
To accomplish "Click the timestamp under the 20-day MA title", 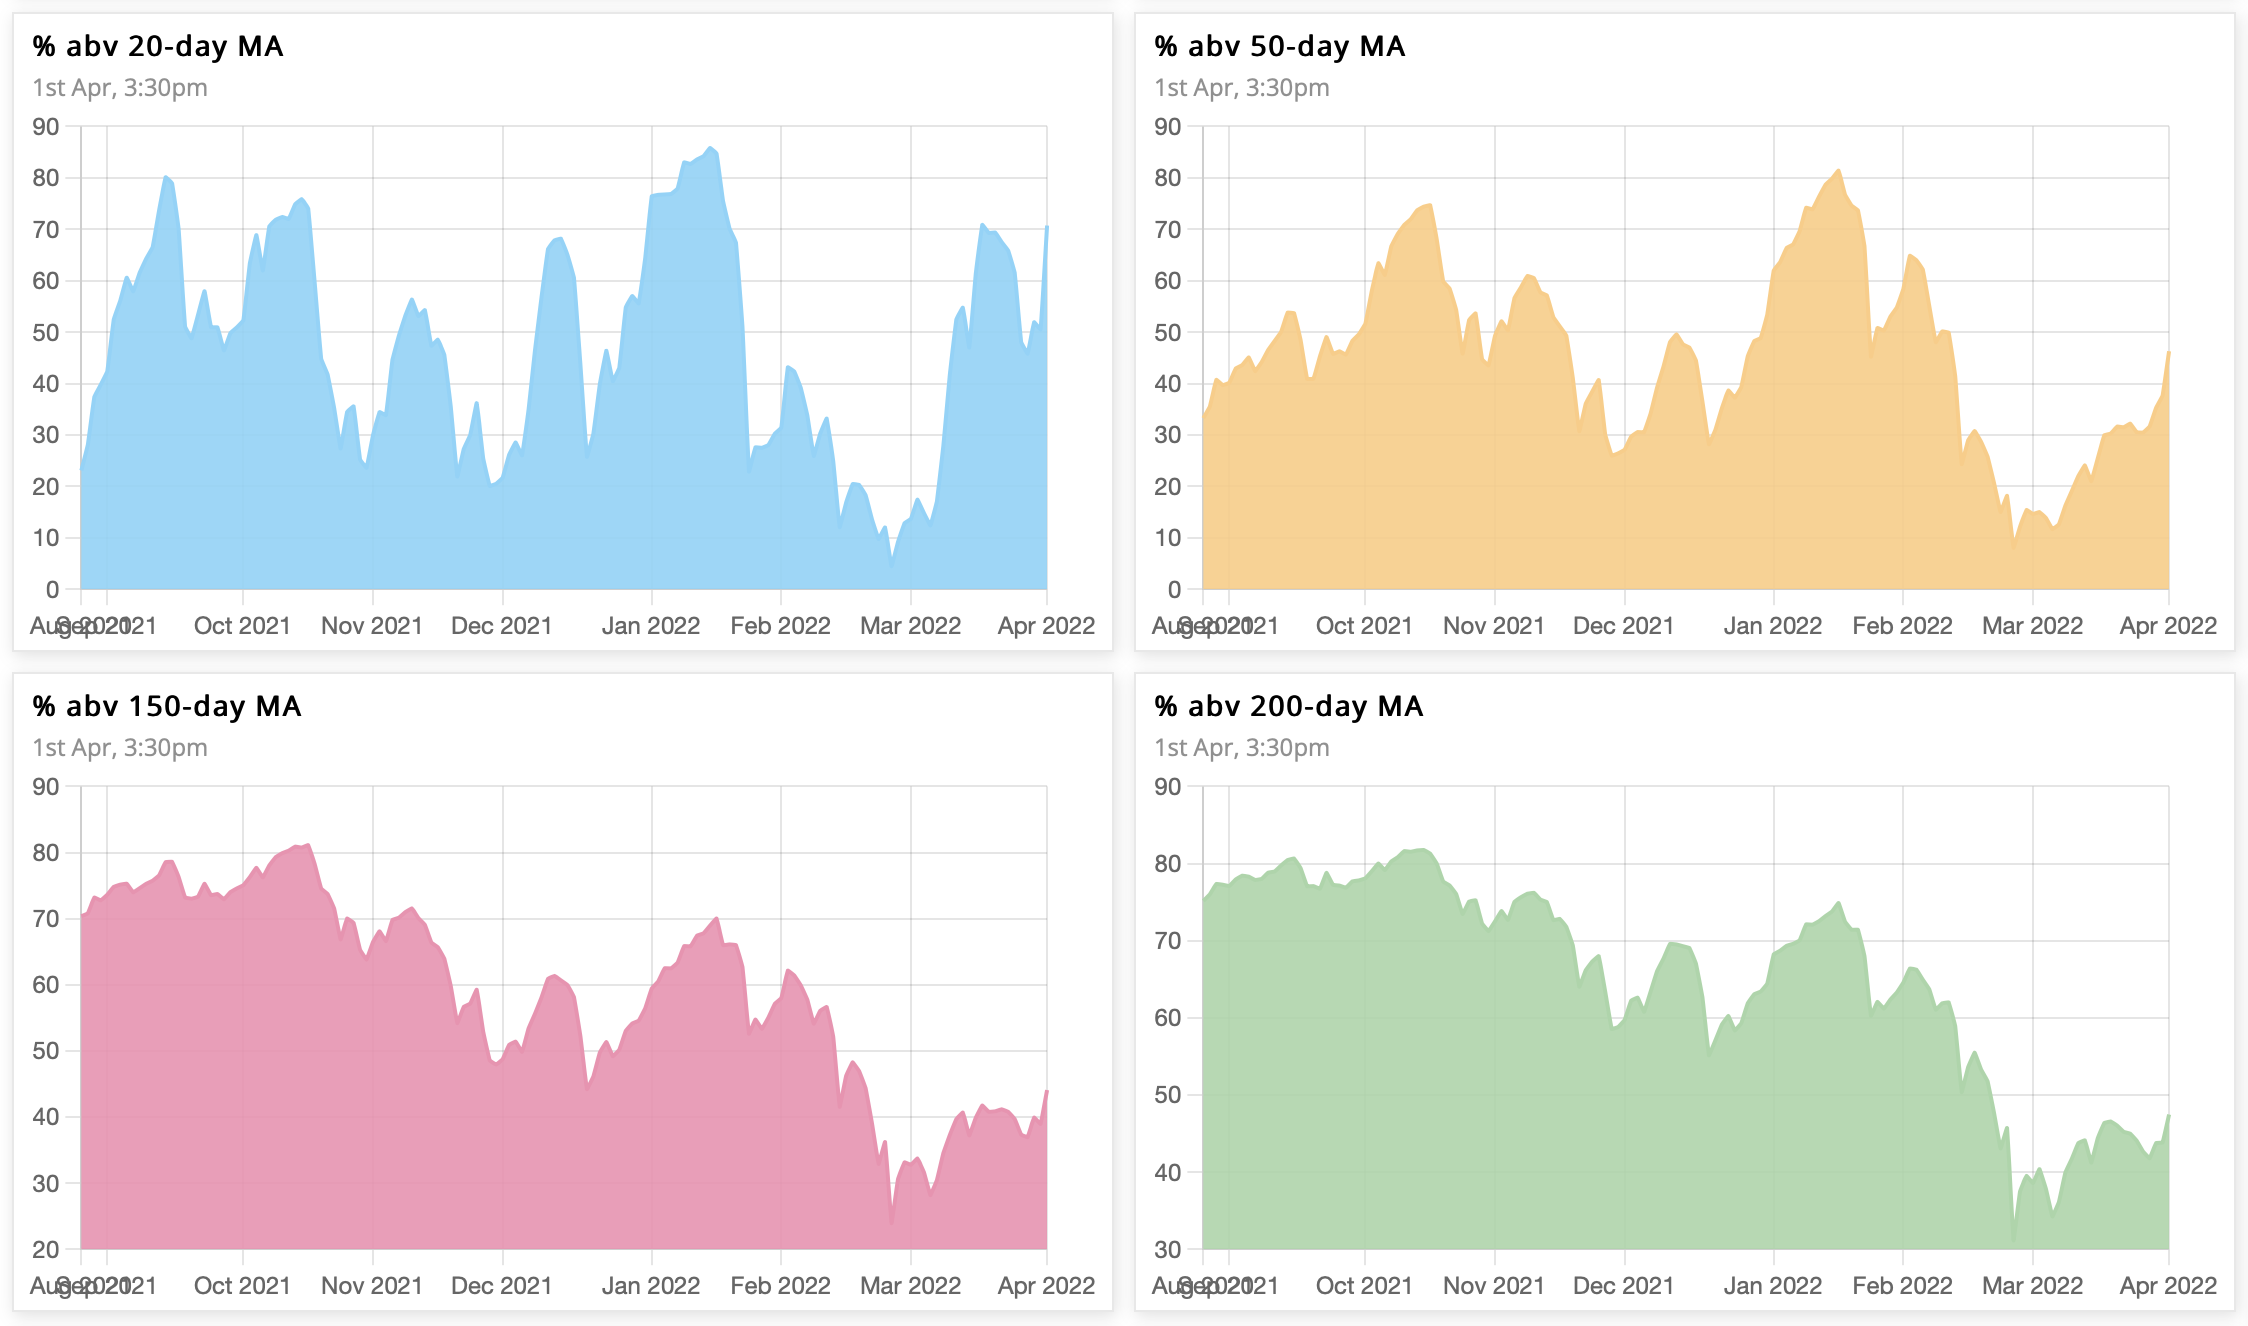I will click(120, 88).
